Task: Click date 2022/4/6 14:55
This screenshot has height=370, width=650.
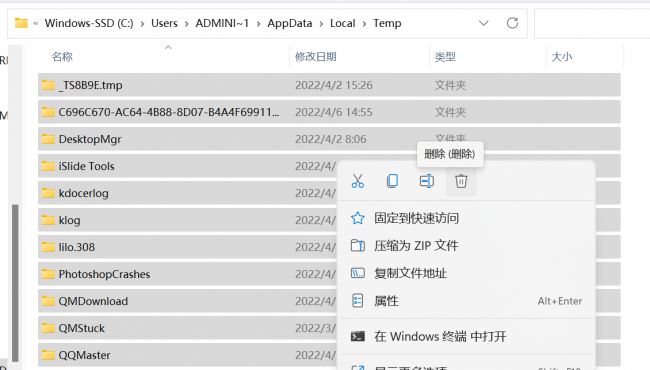Action: 334,112
